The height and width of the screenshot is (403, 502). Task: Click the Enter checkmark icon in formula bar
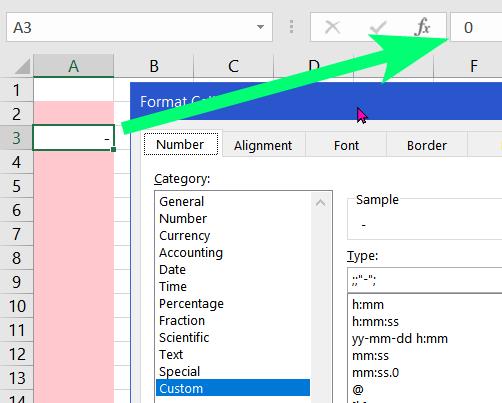point(378,27)
